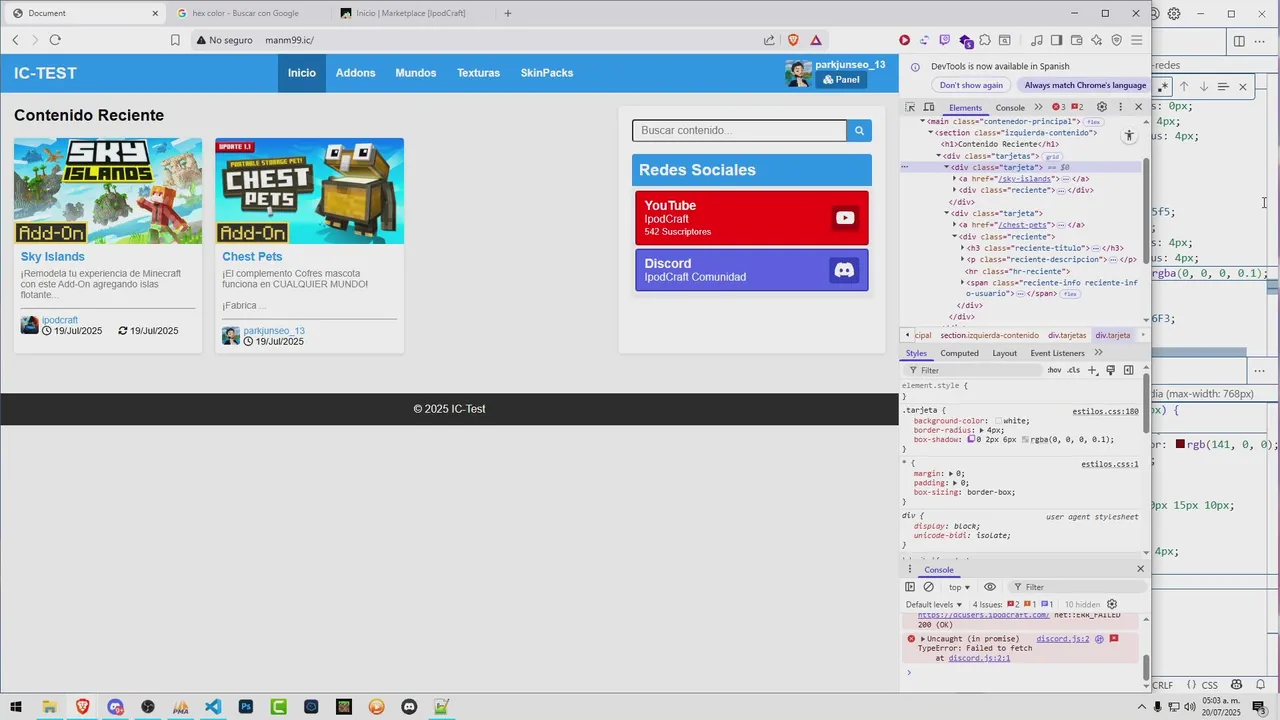Open the extensions puzzle icon in the browser toolbar
Image resolution: width=1280 pixels, height=720 pixels.
tap(985, 40)
